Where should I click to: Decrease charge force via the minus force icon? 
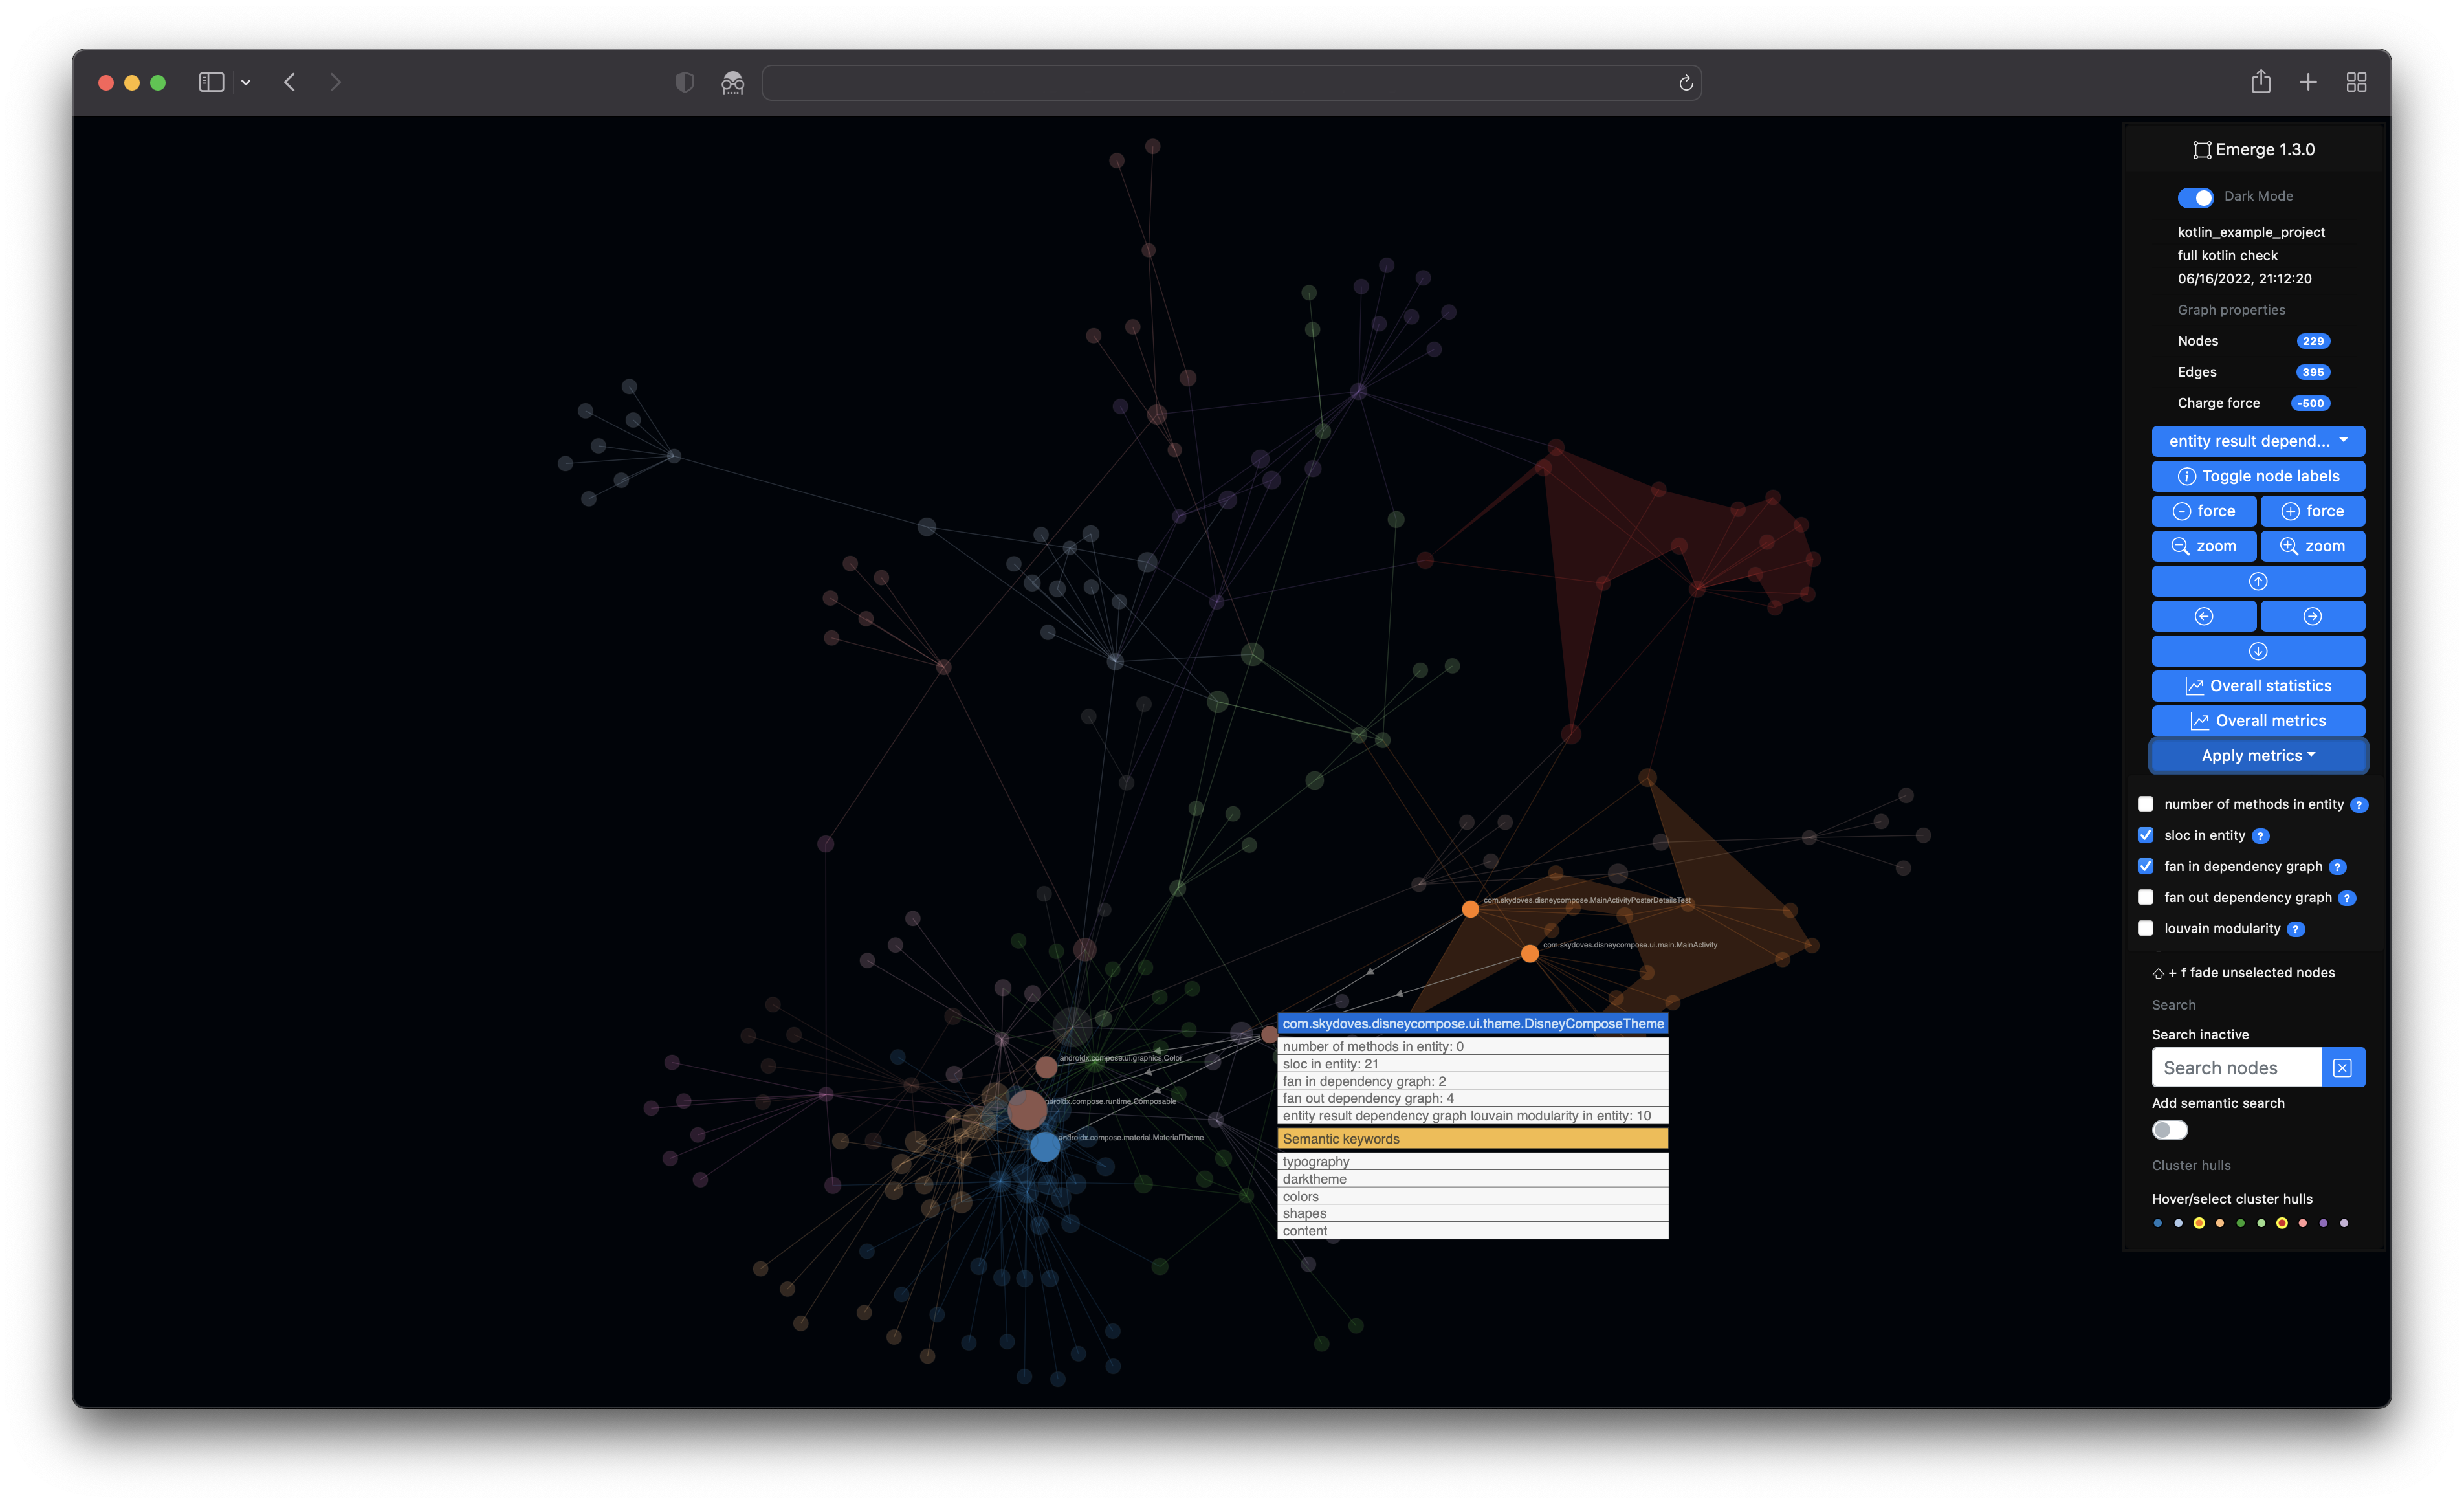pyautogui.click(x=2183, y=511)
